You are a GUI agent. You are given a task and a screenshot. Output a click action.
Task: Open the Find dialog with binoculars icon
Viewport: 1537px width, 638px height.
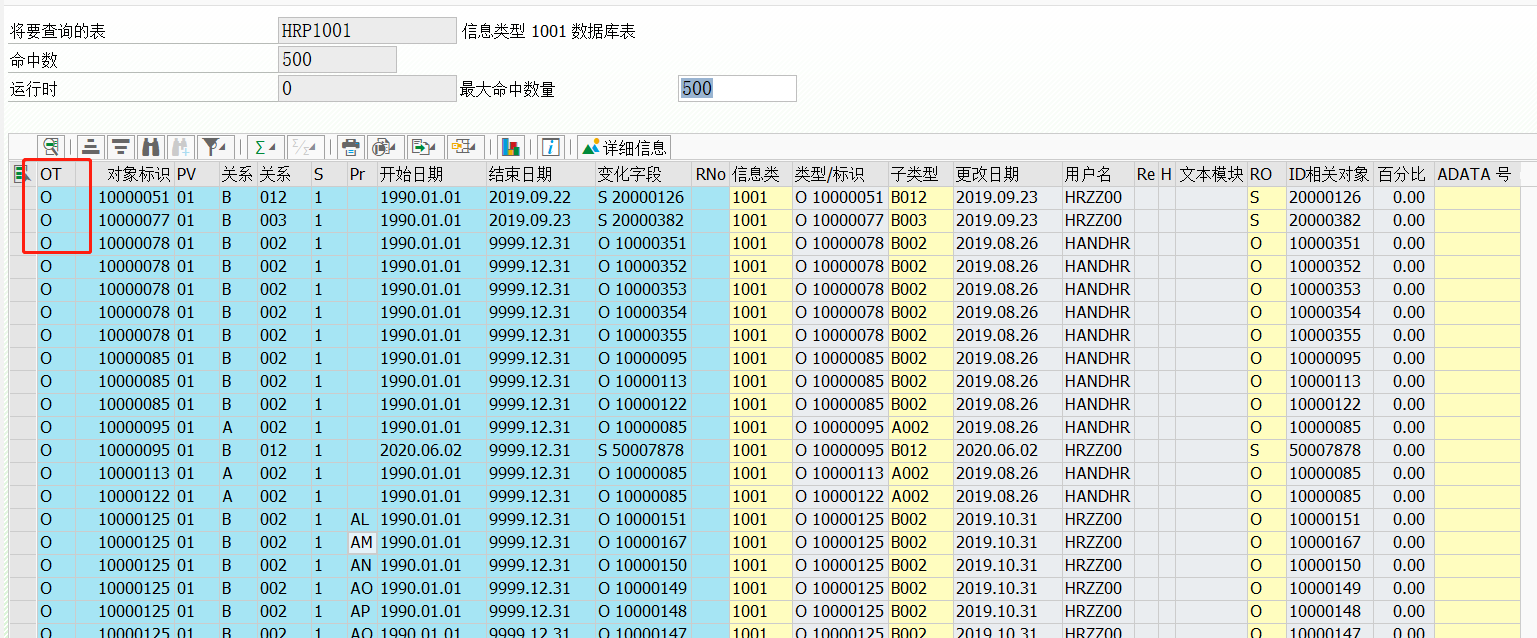coord(151,147)
